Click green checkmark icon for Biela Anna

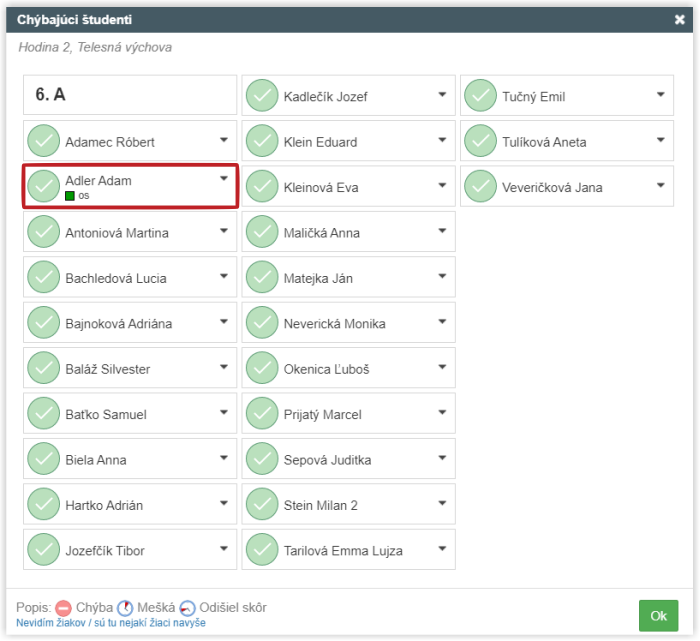pos(43,458)
